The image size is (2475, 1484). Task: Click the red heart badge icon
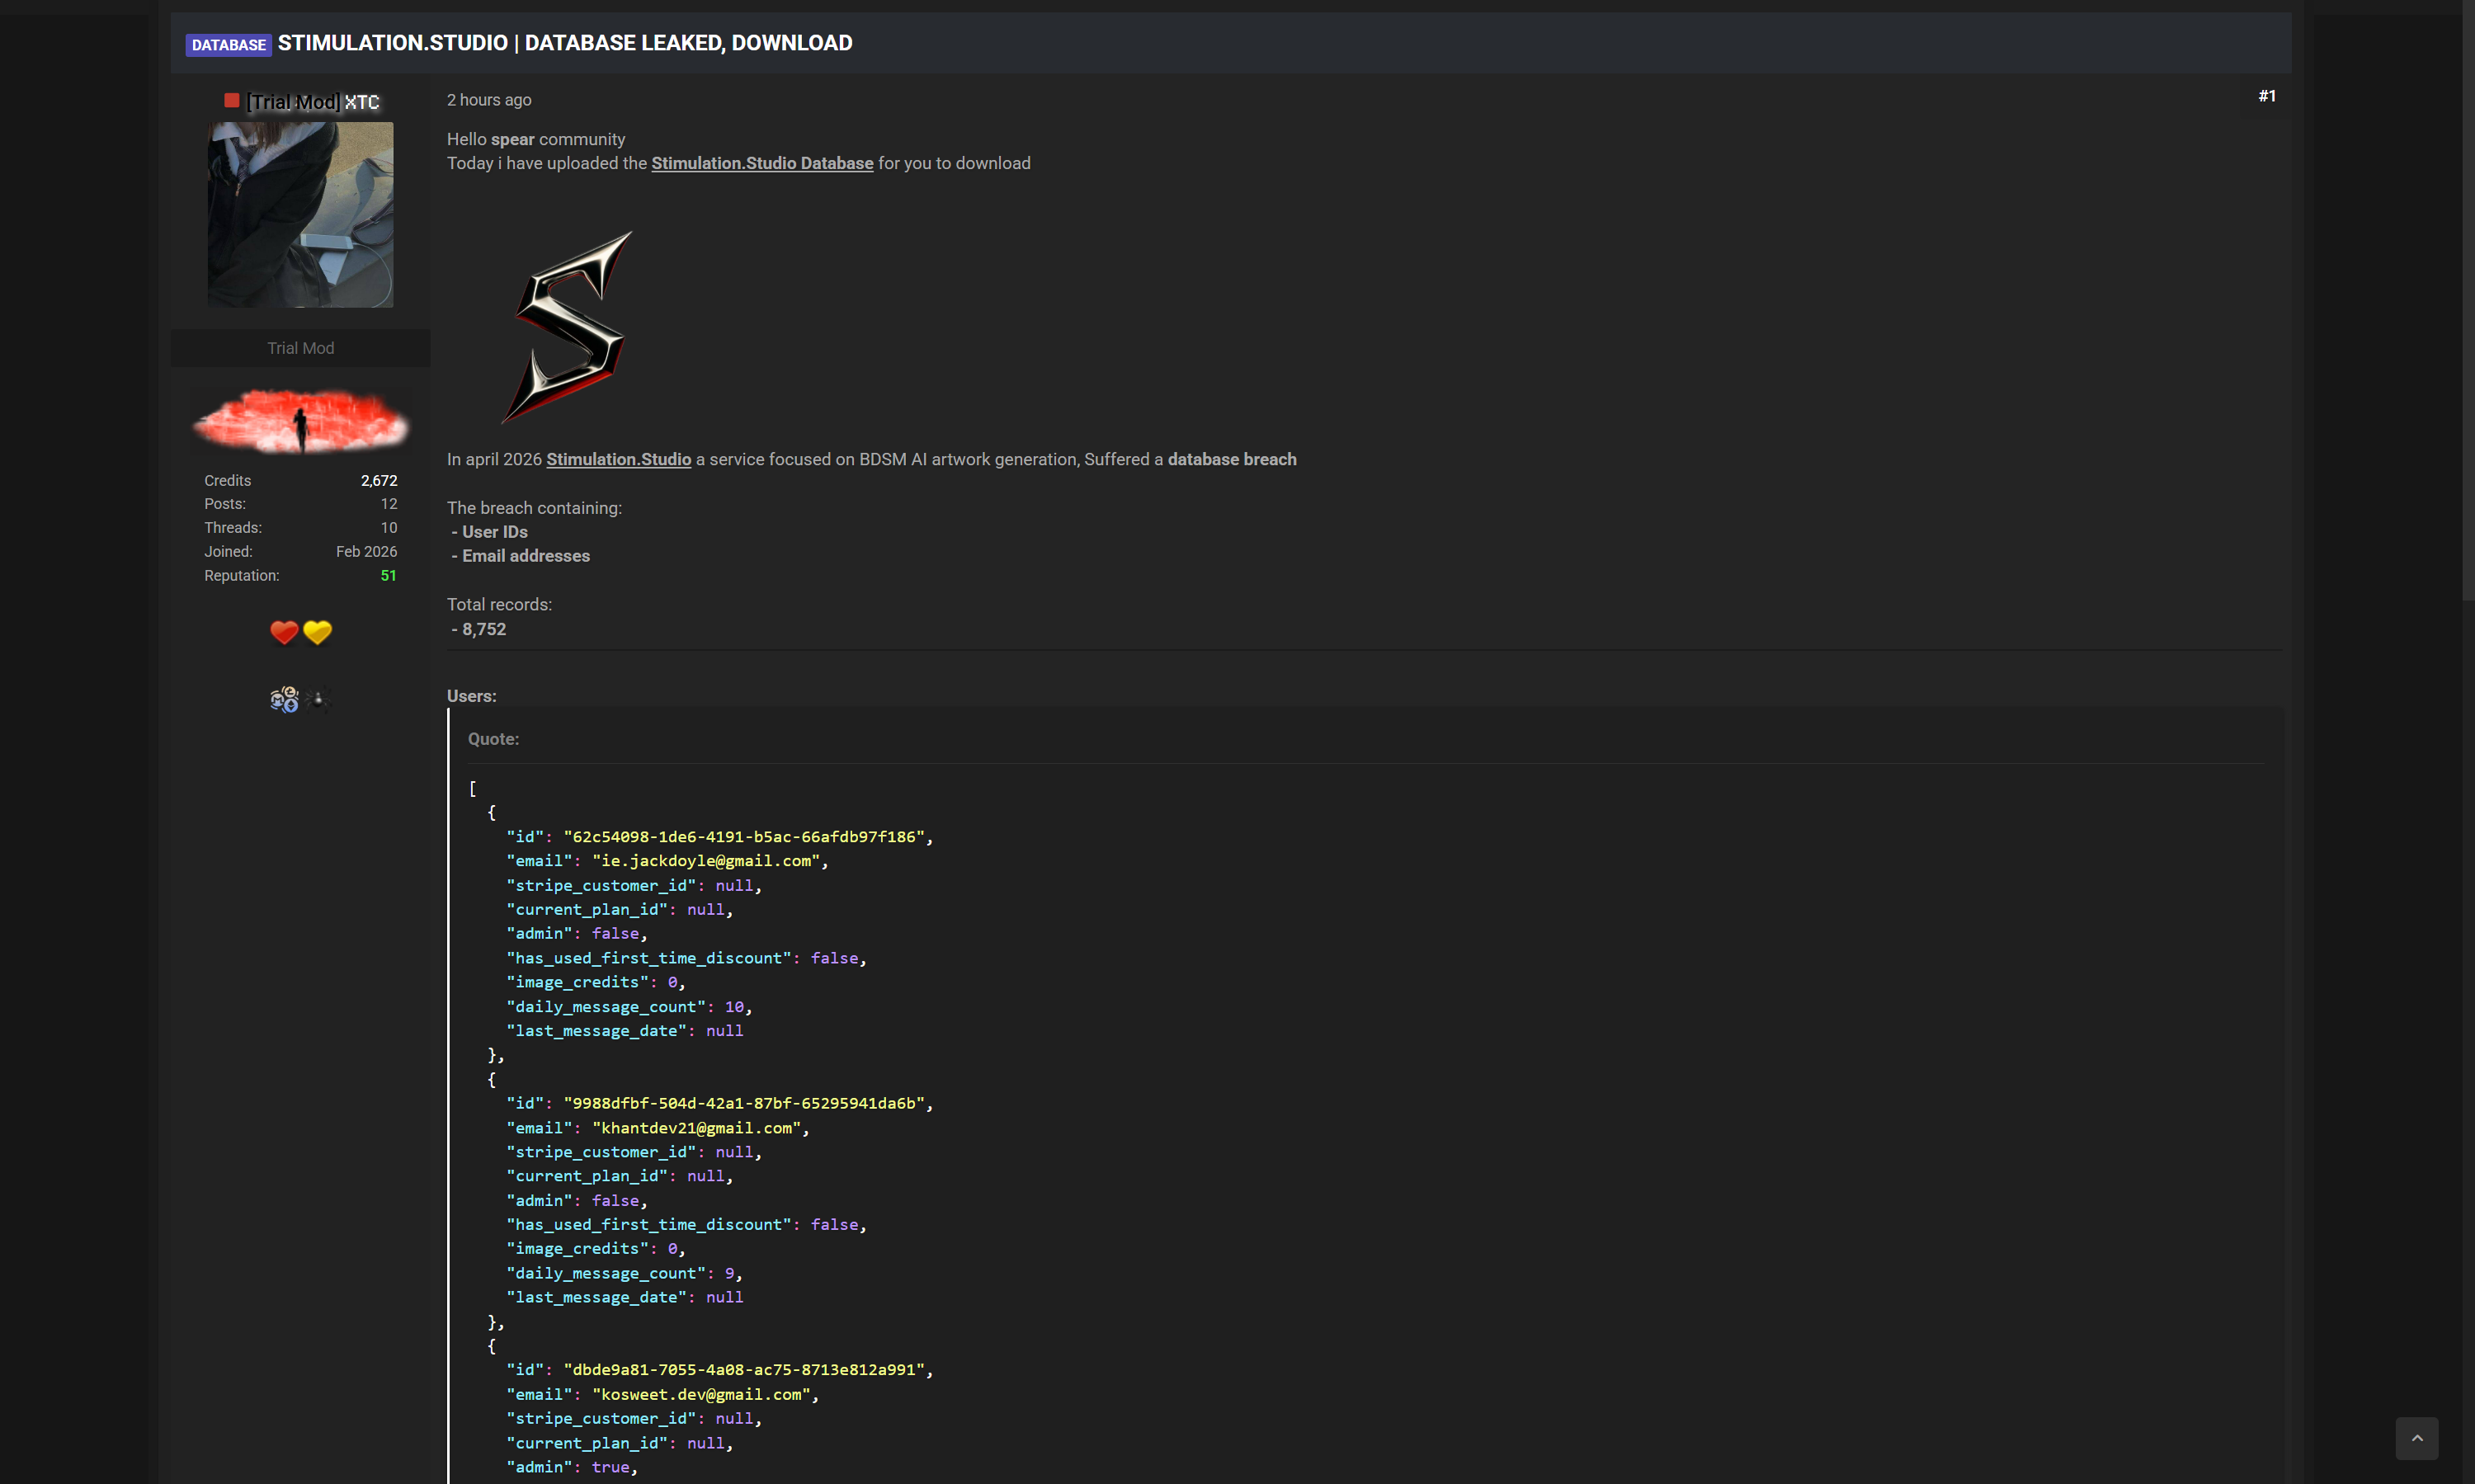[x=284, y=632]
